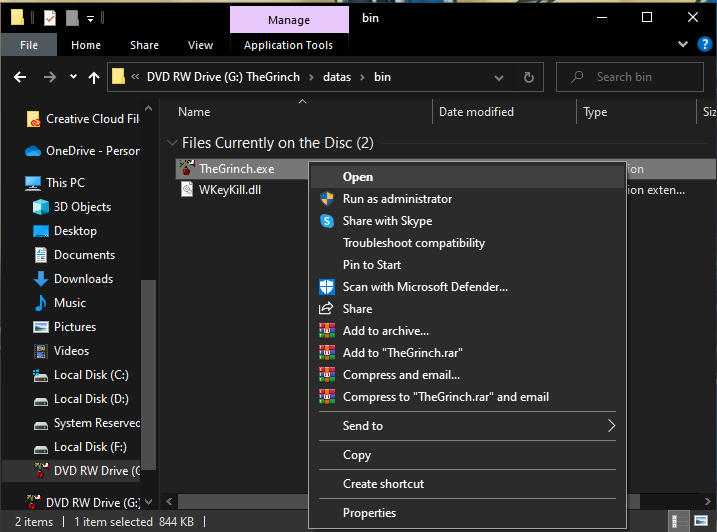Click the Properties checkmark icon in title bar
The width and height of the screenshot is (717, 532).
tap(49, 18)
